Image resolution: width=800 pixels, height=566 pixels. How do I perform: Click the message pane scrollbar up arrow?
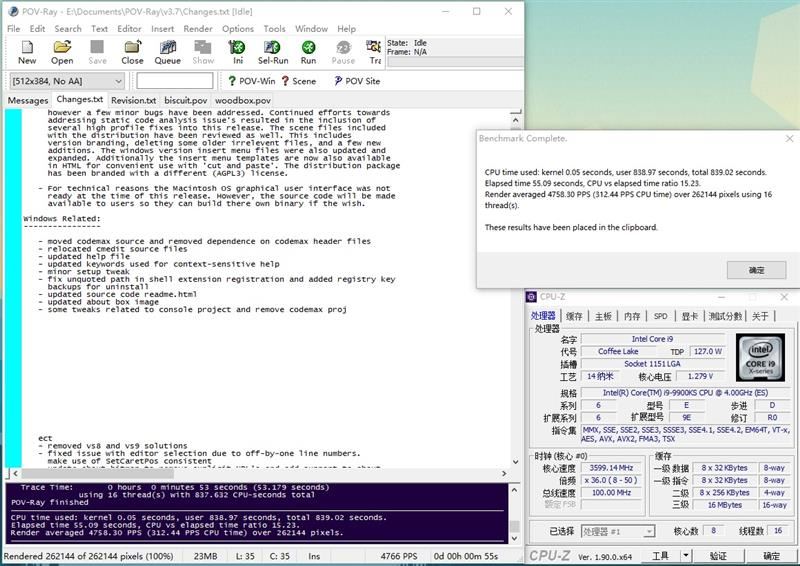(514, 489)
